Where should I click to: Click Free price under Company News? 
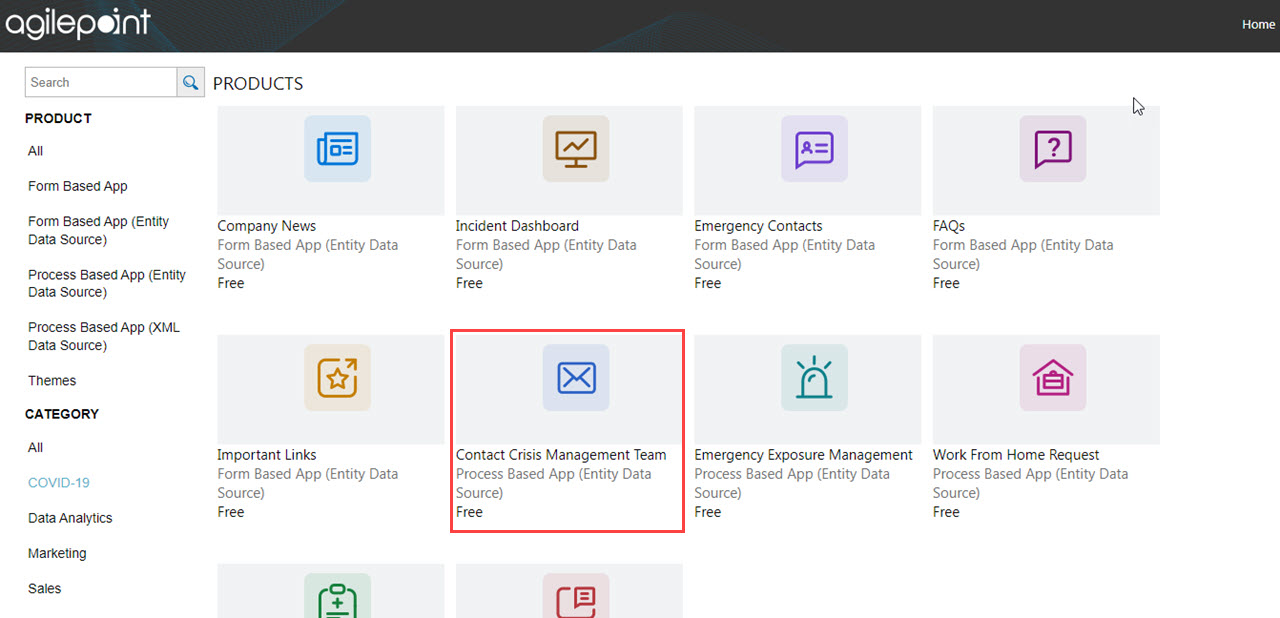tap(231, 283)
